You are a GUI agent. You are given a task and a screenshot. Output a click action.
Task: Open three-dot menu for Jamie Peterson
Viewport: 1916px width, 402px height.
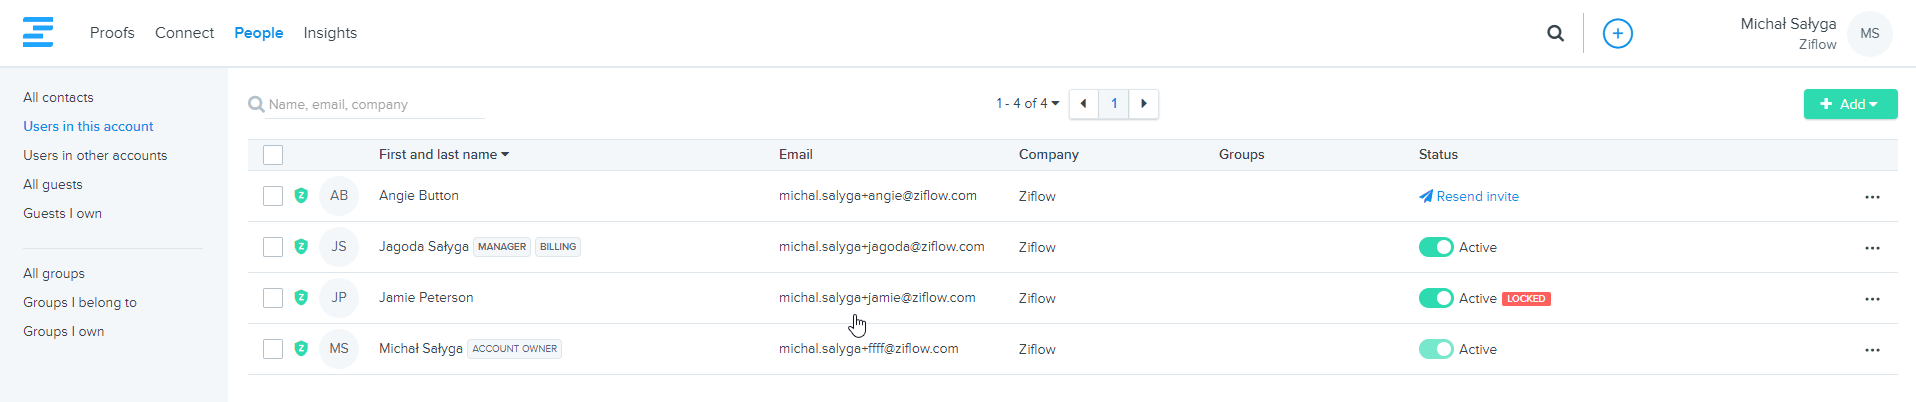pyautogui.click(x=1872, y=299)
